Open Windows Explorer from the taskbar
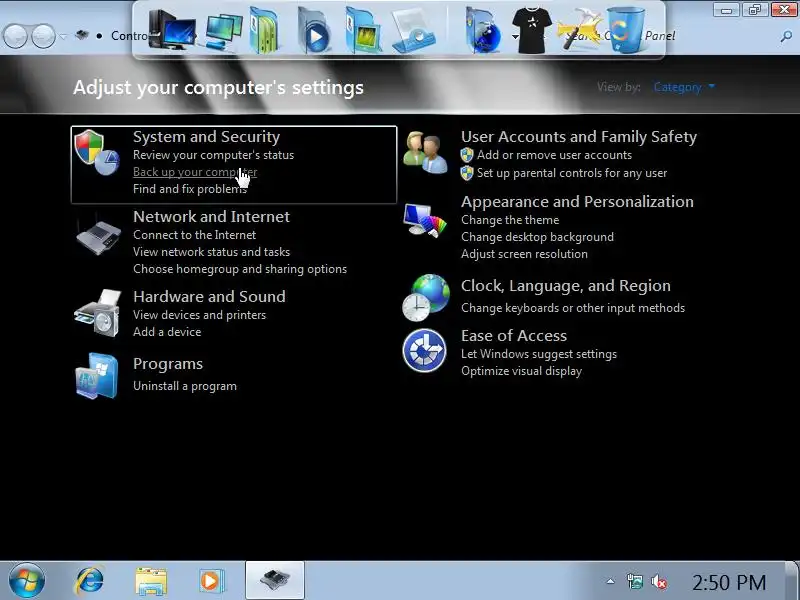Image resolution: width=800 pixels, height=600 pixels. 151,581
